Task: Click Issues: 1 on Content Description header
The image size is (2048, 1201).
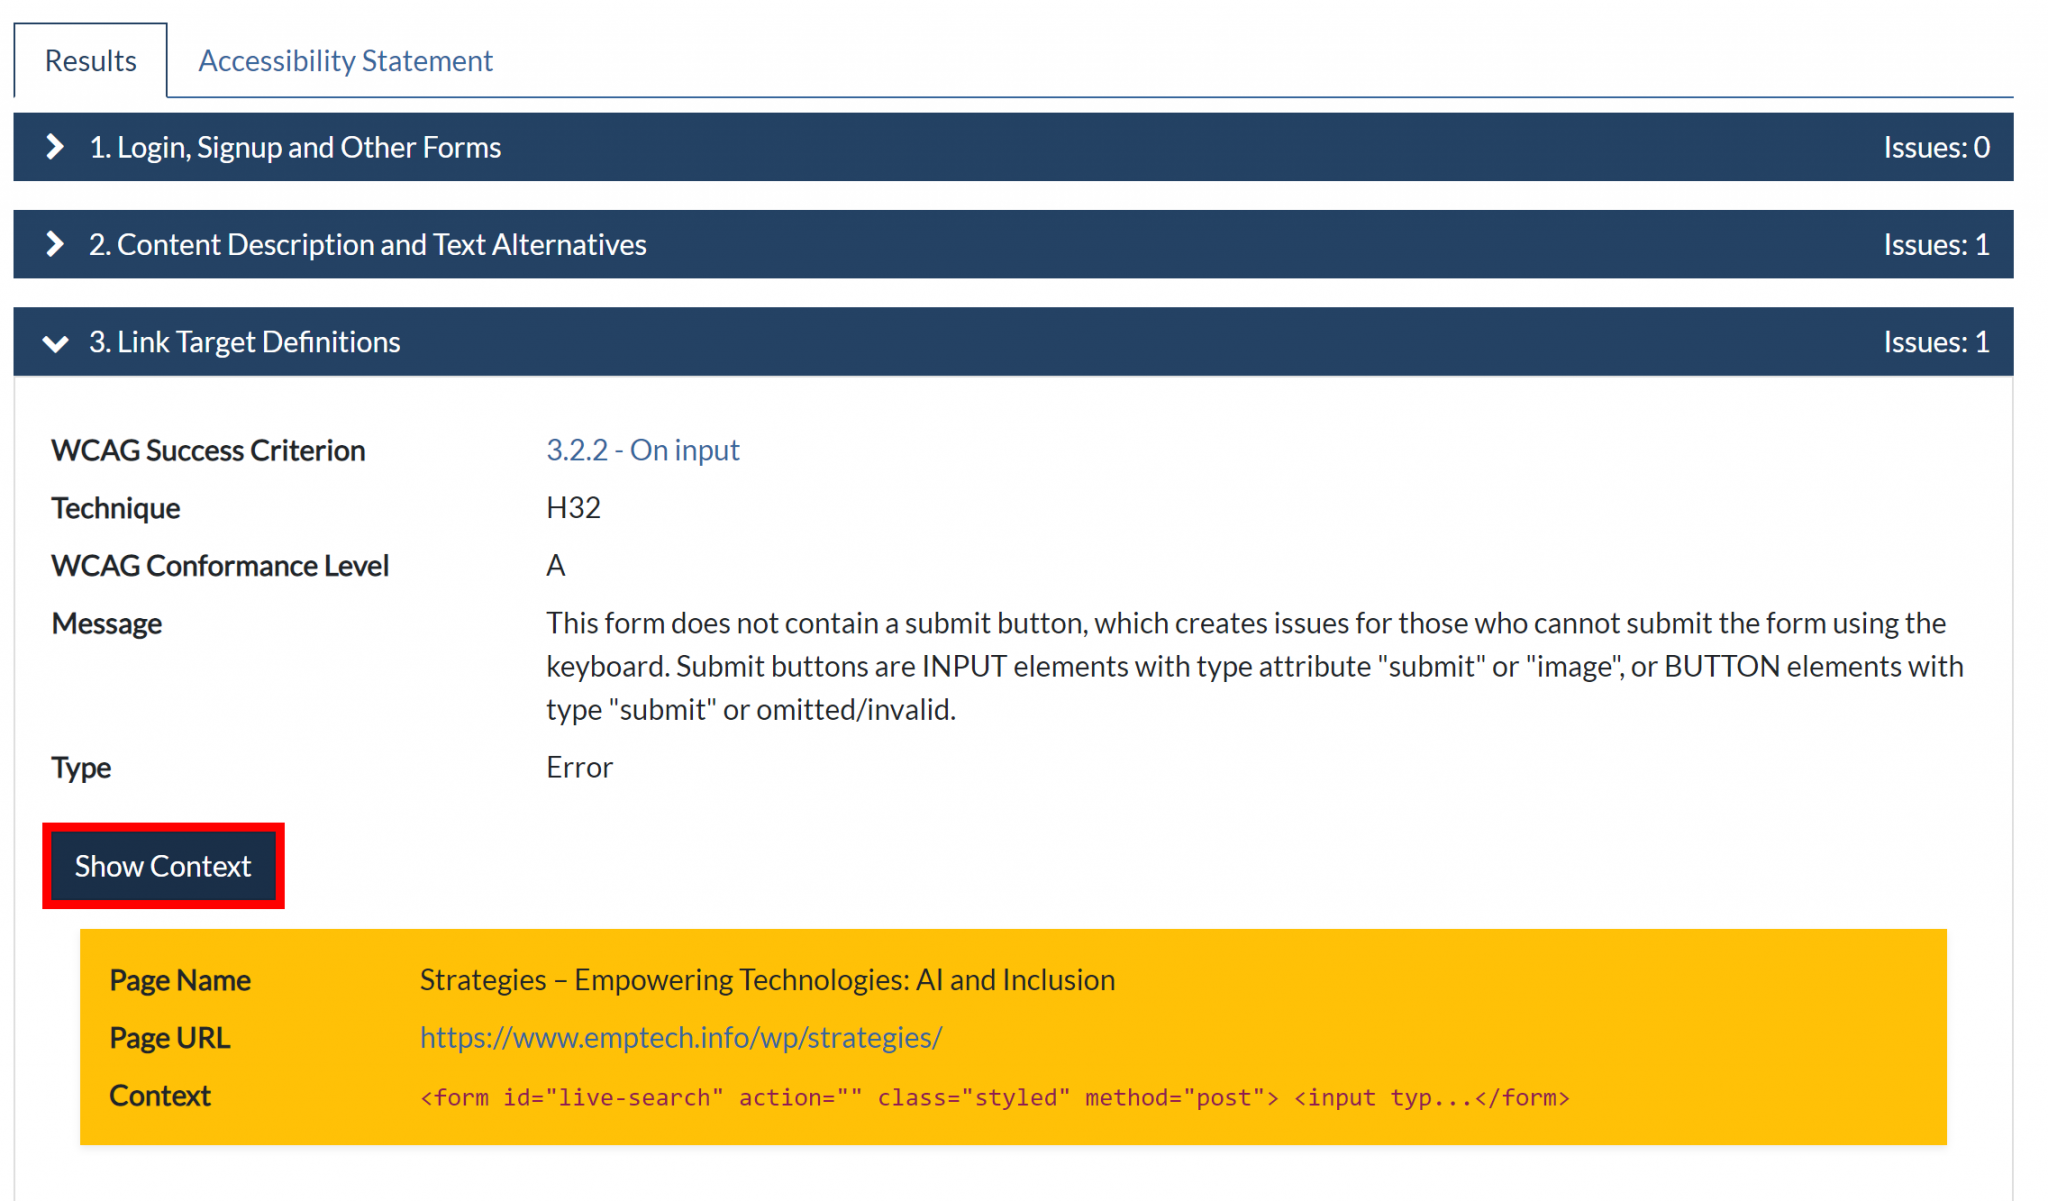Action: pos(1935,244)
